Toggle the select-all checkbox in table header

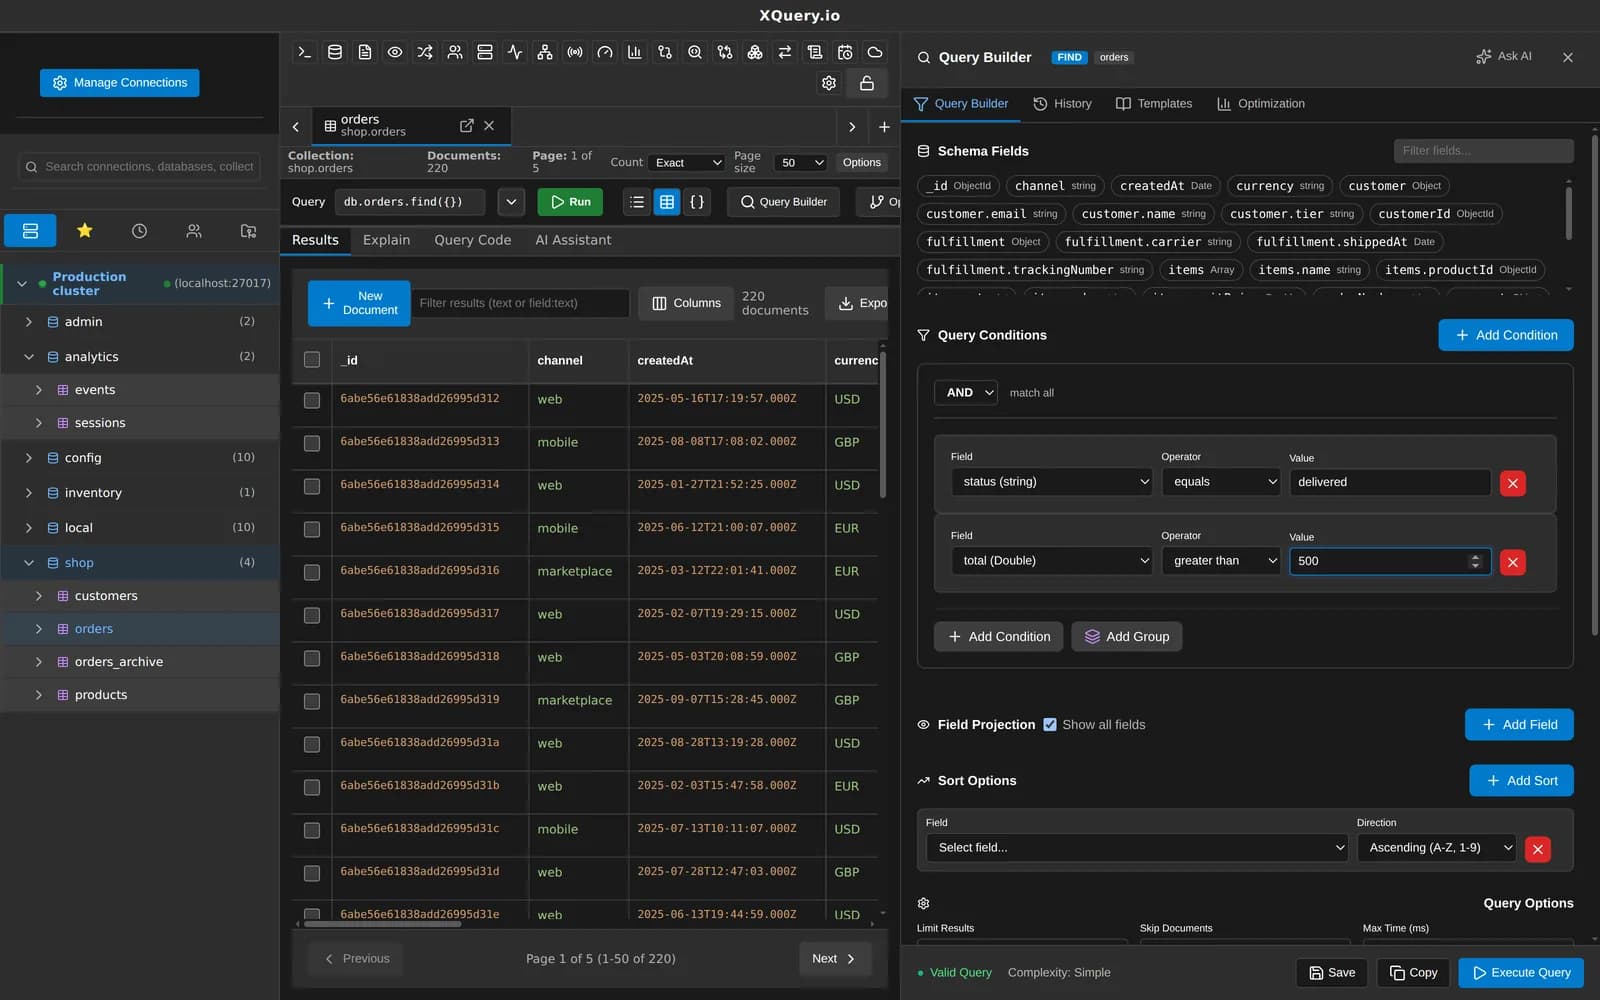[312, 360]
